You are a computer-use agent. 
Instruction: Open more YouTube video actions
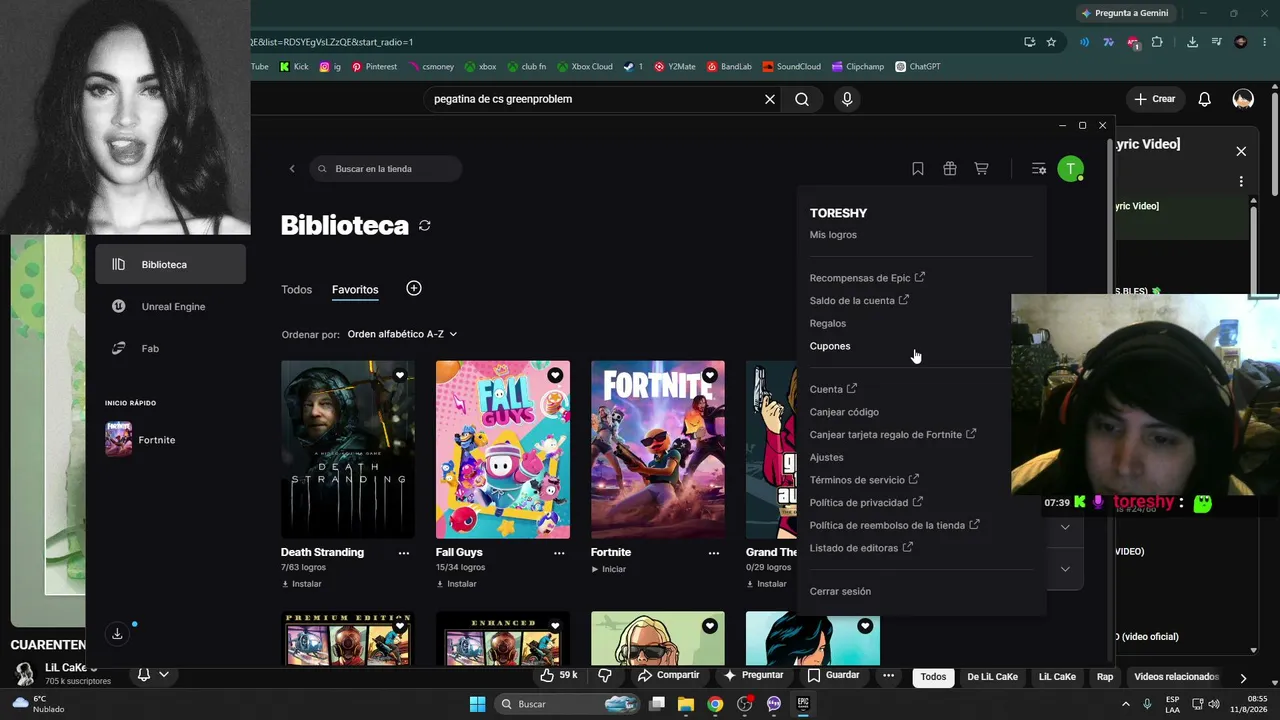tap(888, 675)
